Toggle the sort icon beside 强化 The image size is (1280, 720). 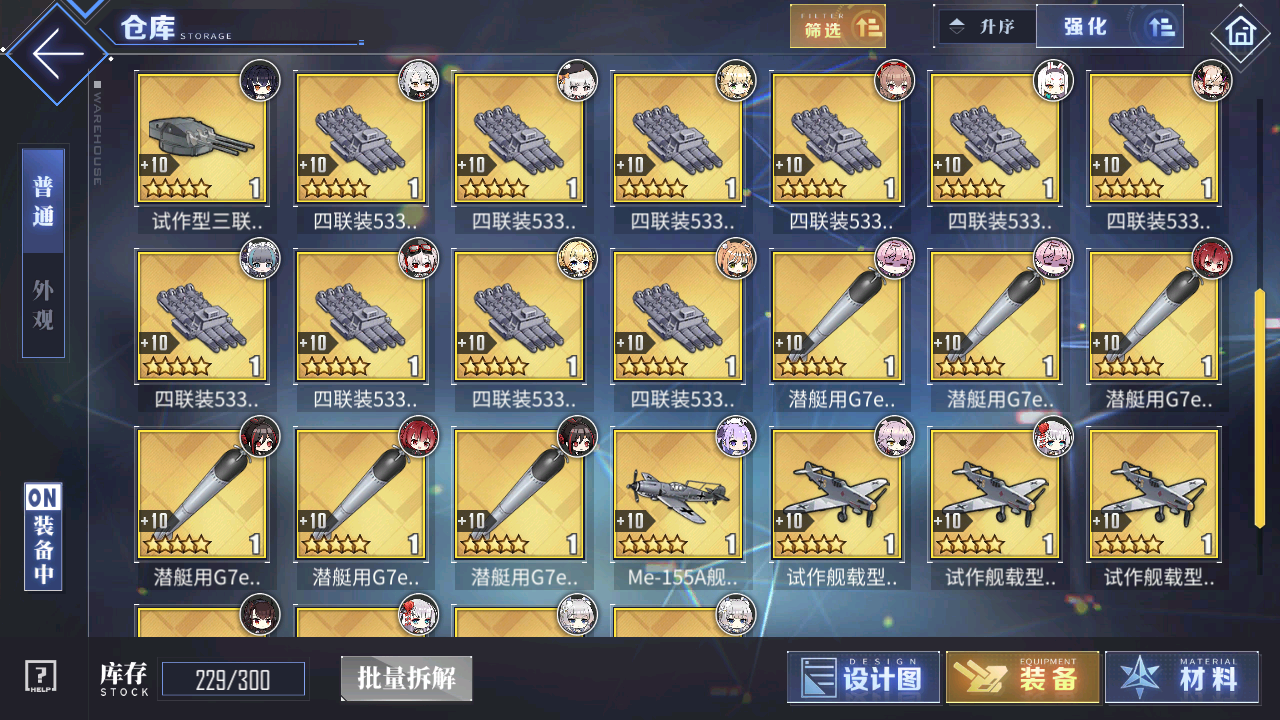tap(1161, 27)
